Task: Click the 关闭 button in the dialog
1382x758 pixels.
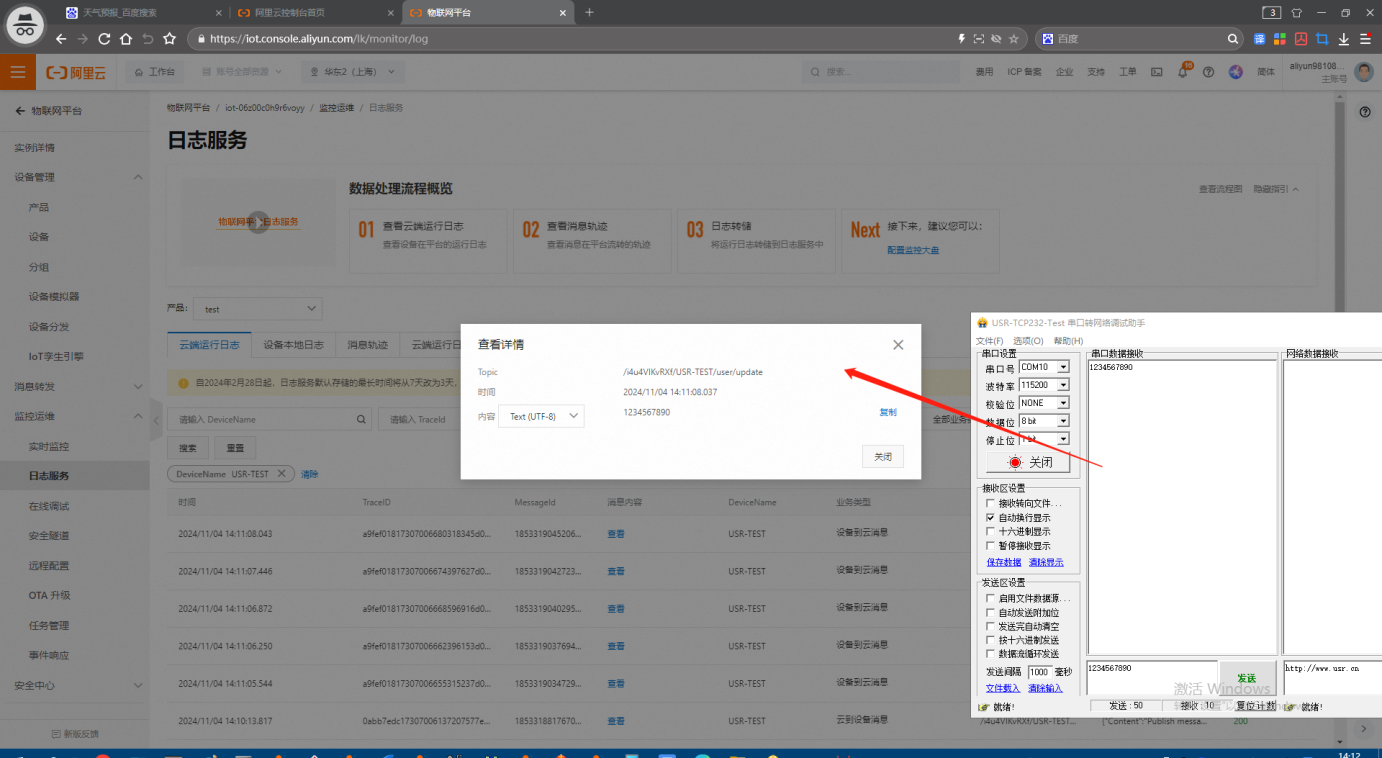Action: coord(882,456)
